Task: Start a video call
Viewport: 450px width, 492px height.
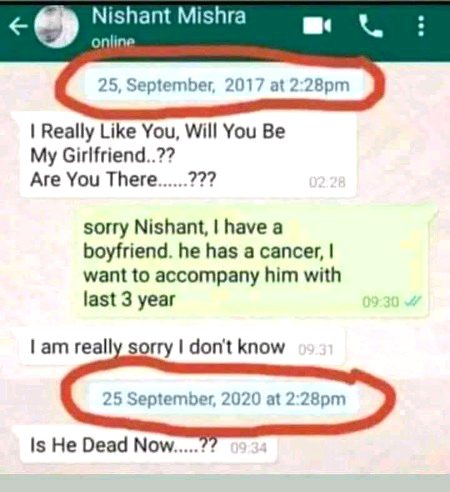Action: click(x=317, y=26)
